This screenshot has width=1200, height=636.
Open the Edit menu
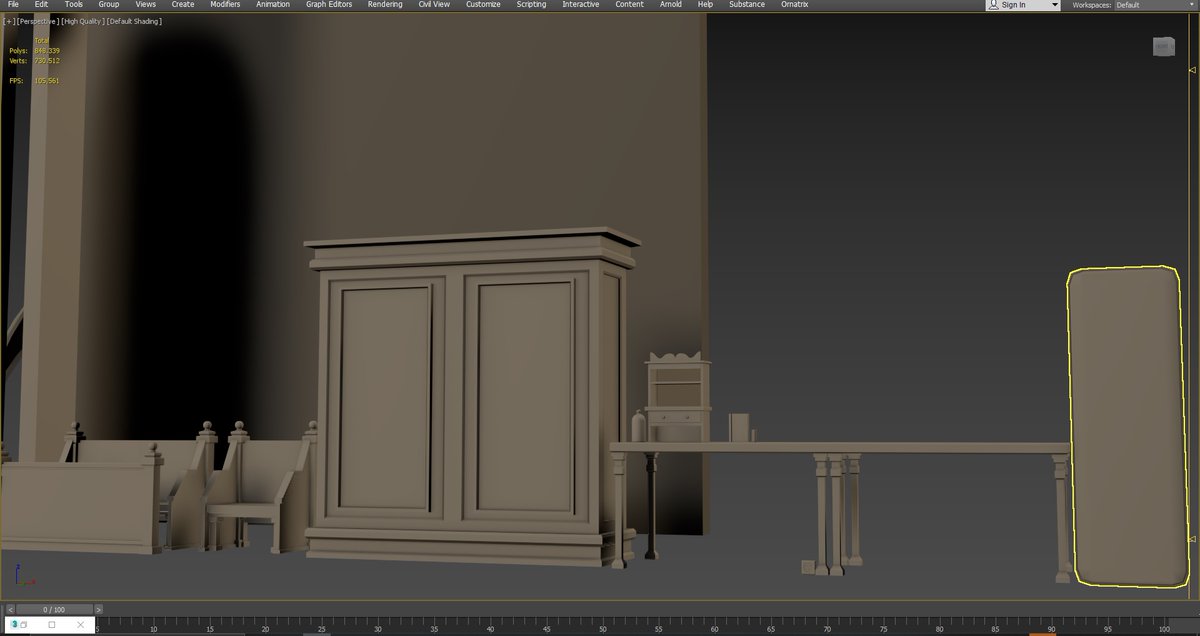41,4
